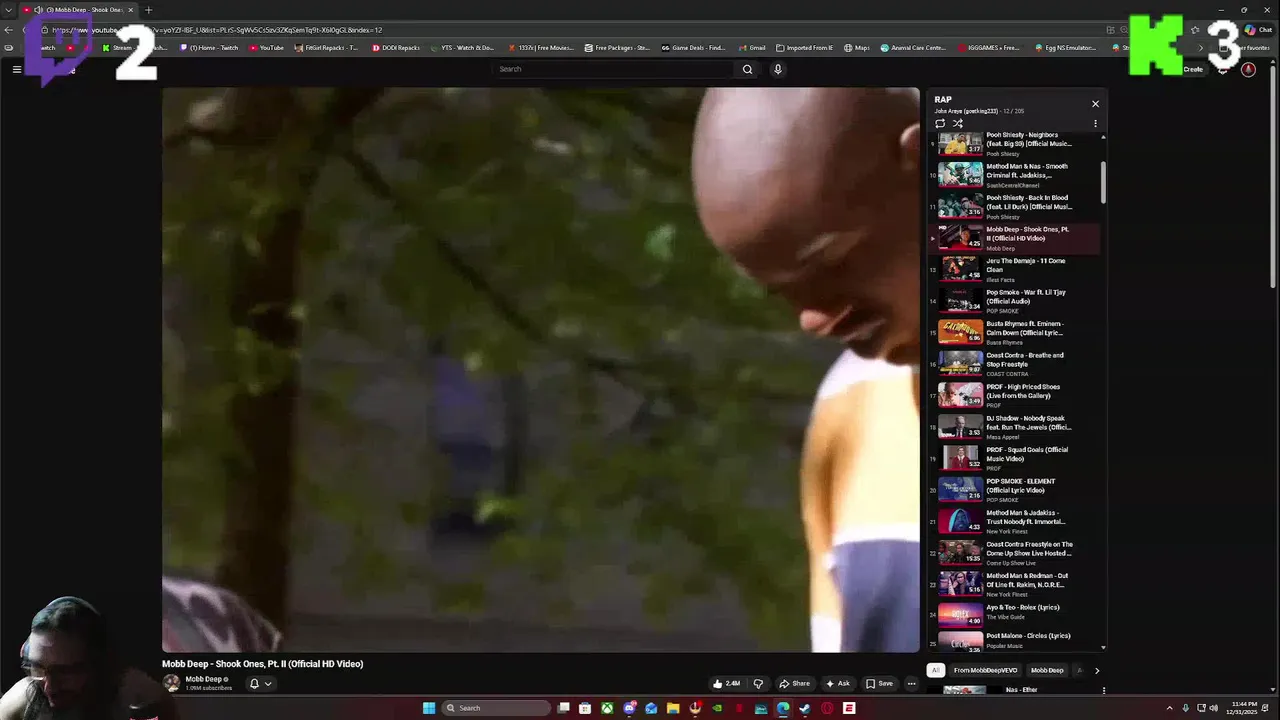Play Jeru The Damaja - 11 Come Clean

(1015, 269)
